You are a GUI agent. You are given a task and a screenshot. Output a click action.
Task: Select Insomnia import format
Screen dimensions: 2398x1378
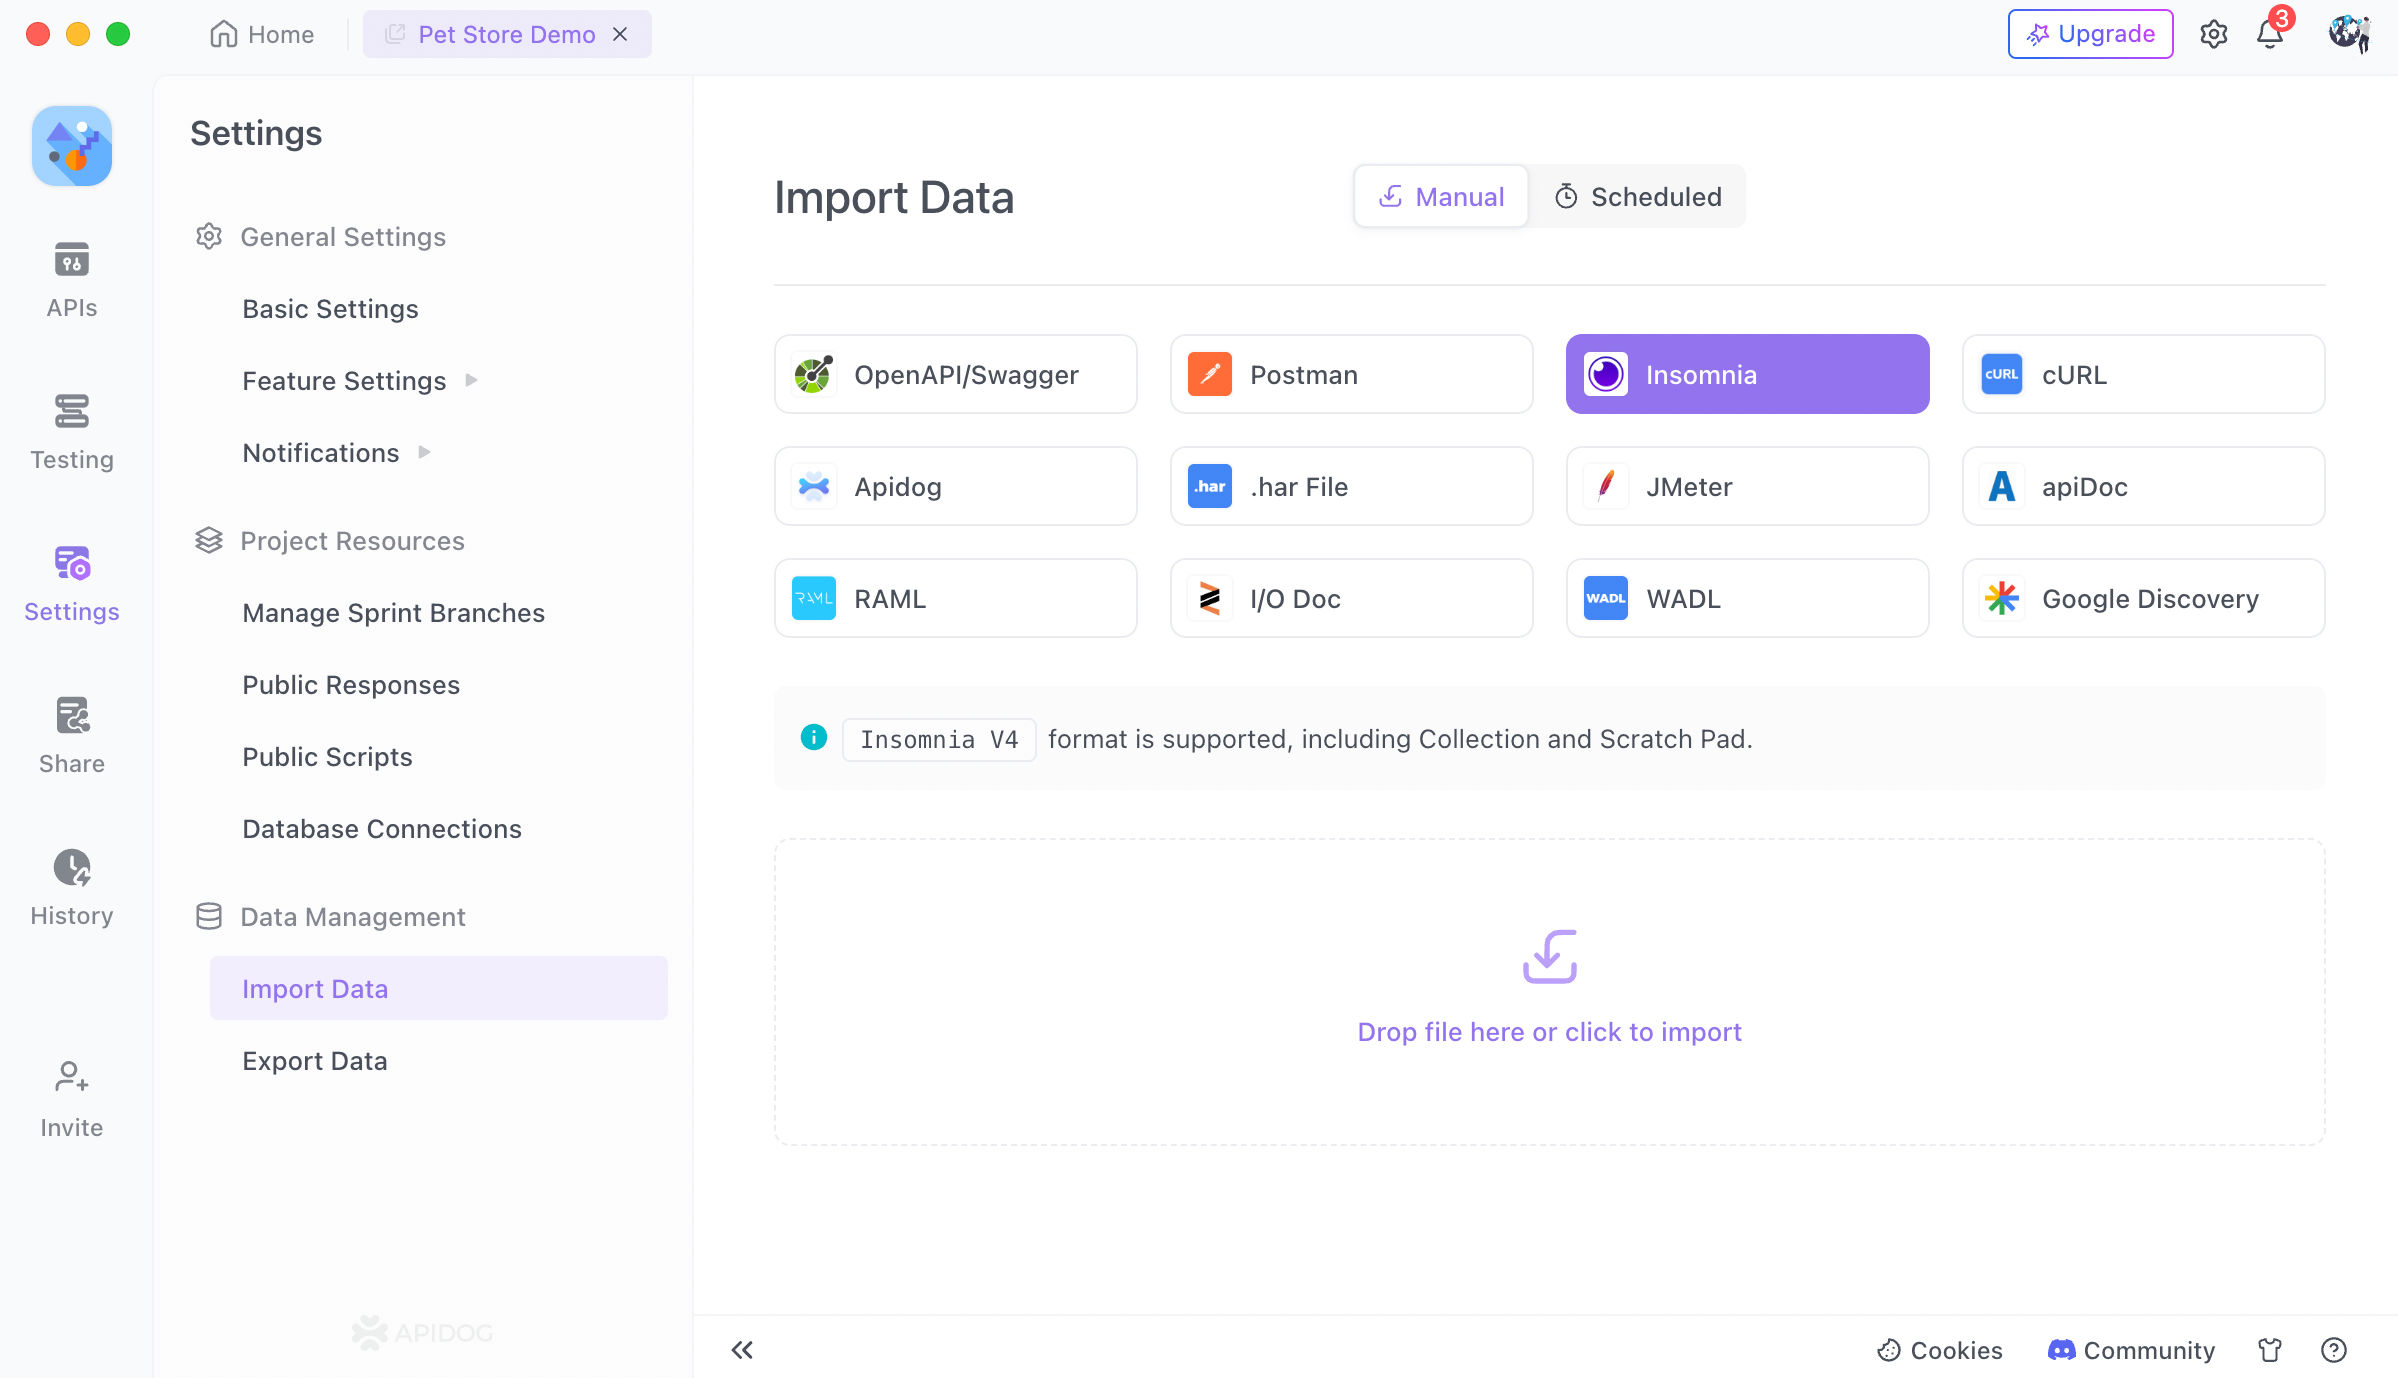pyautogui.click(x=1747, y=374)
